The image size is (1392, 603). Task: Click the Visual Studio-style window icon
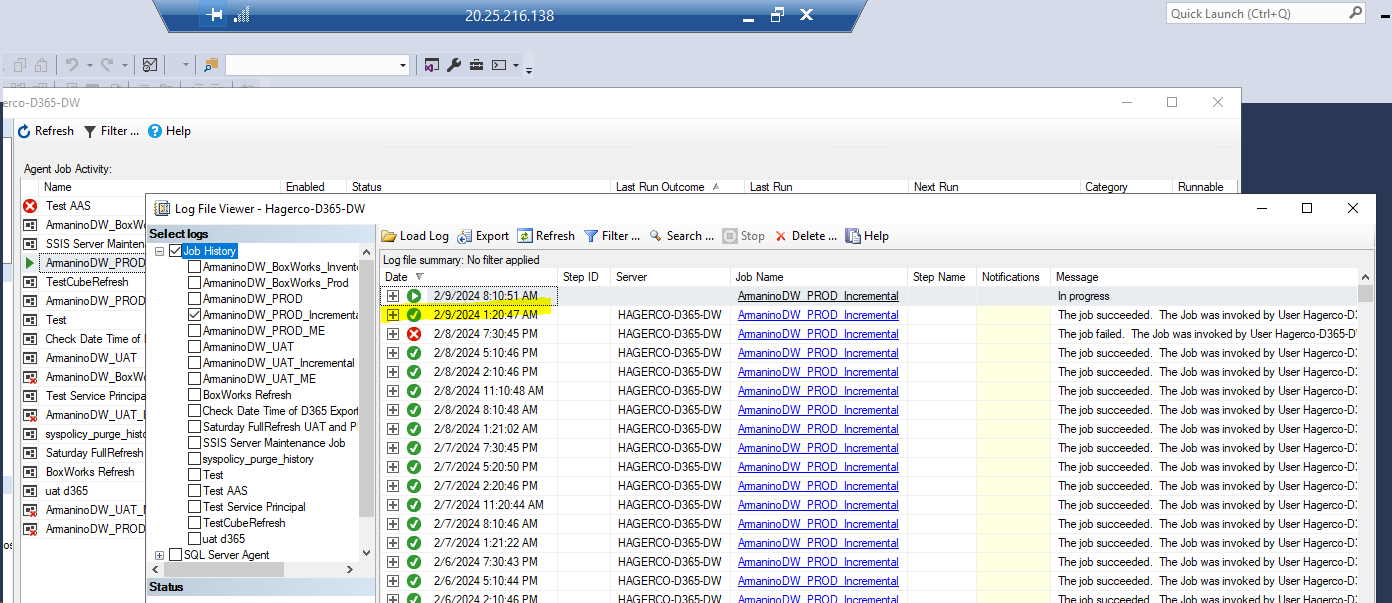(x=432, y=65)
